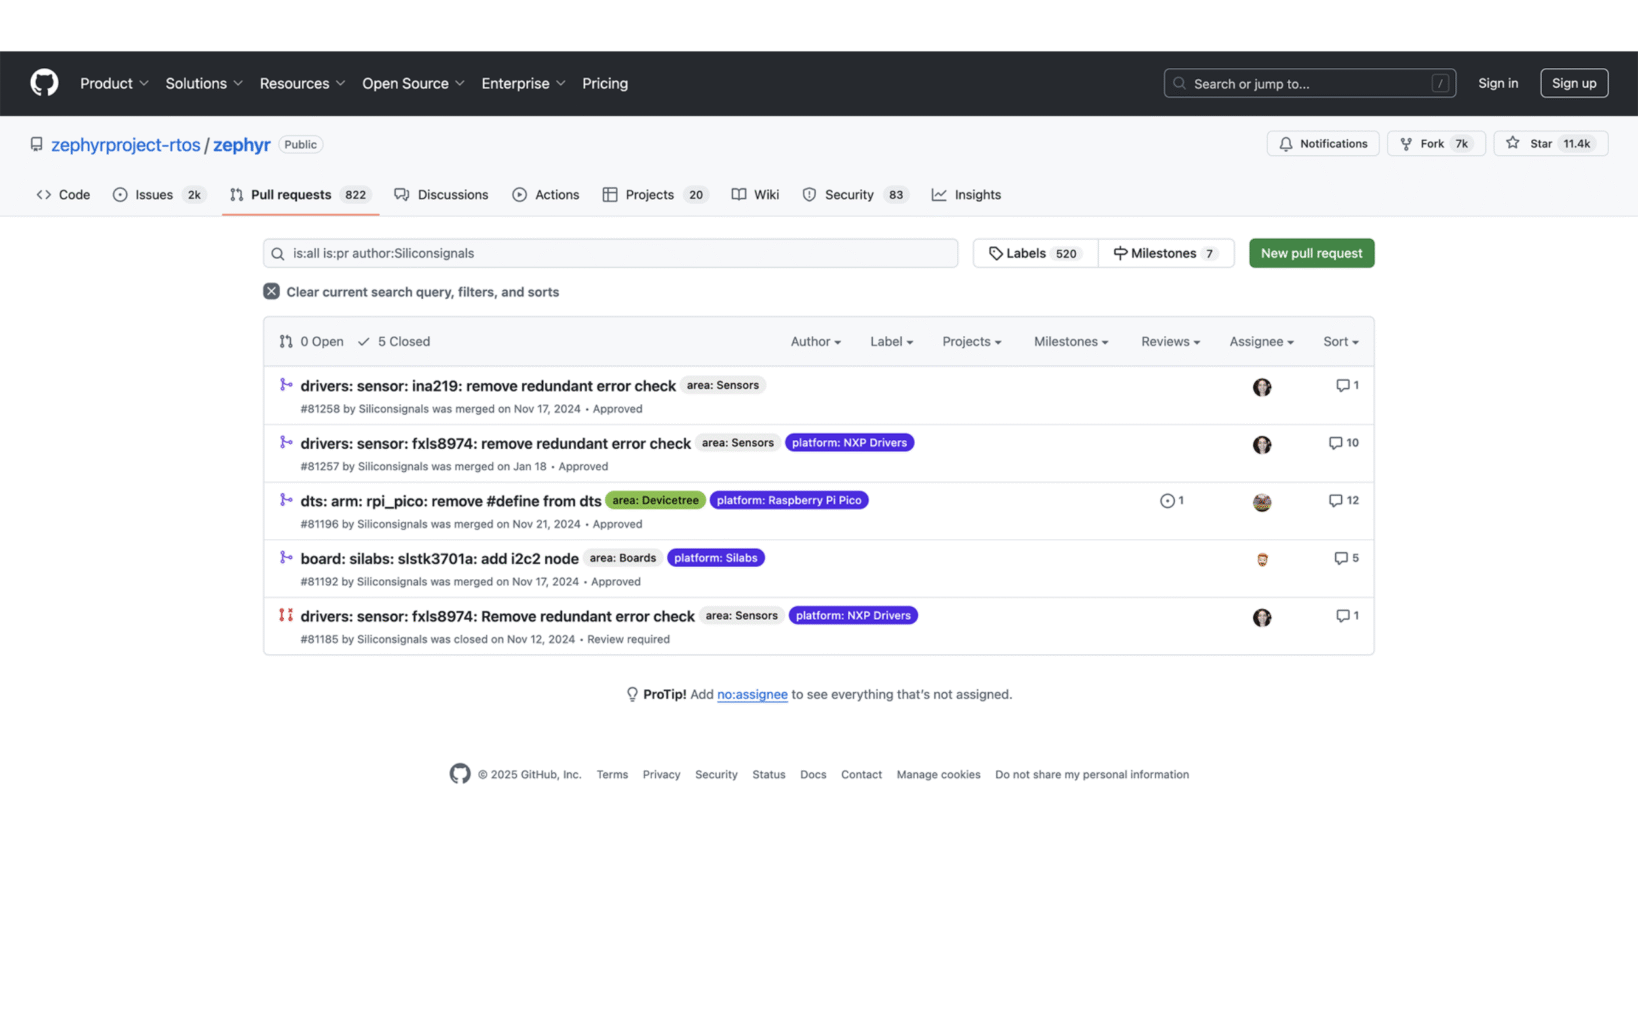Click the 'area: Devicetree' green label
1638x1024 pixels.
655,500
